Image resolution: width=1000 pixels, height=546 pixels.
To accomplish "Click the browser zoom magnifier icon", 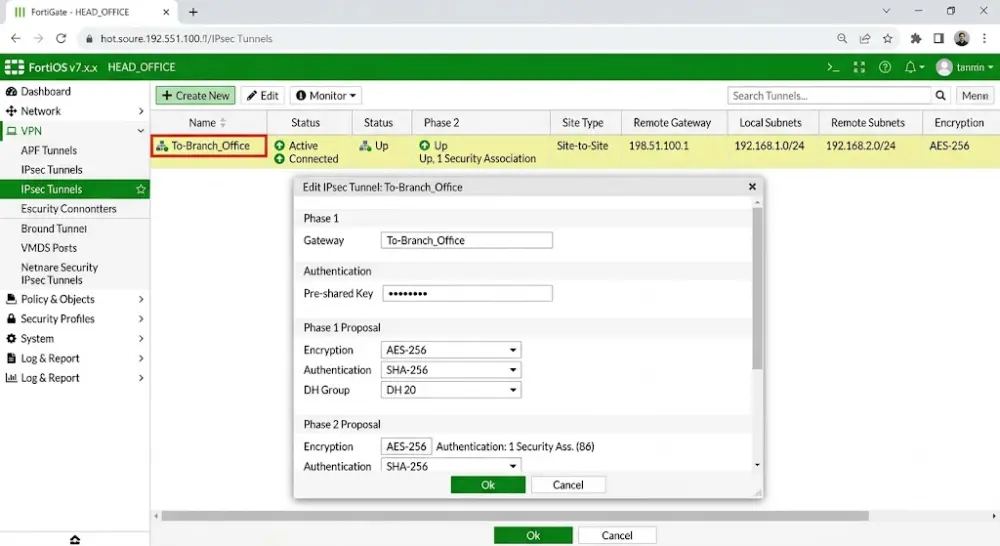I will 842,38.
